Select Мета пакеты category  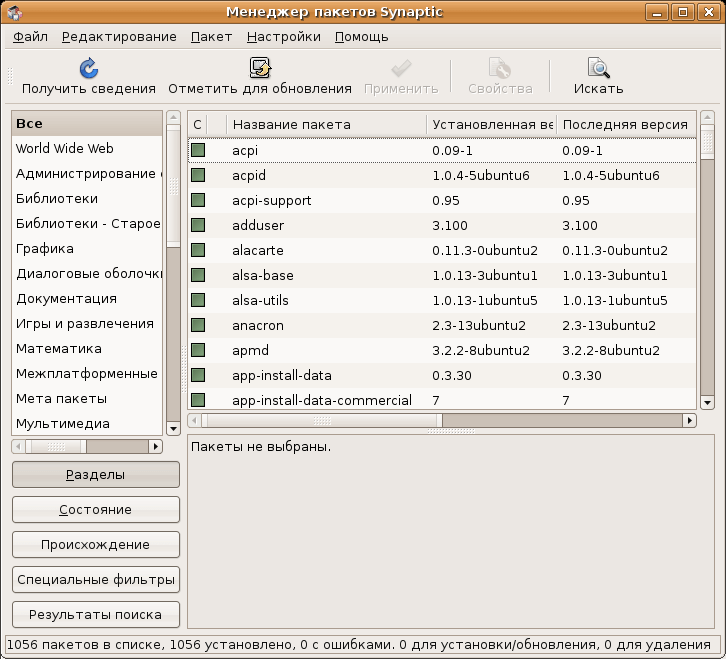pyautogui.click(x=87, y=399)
